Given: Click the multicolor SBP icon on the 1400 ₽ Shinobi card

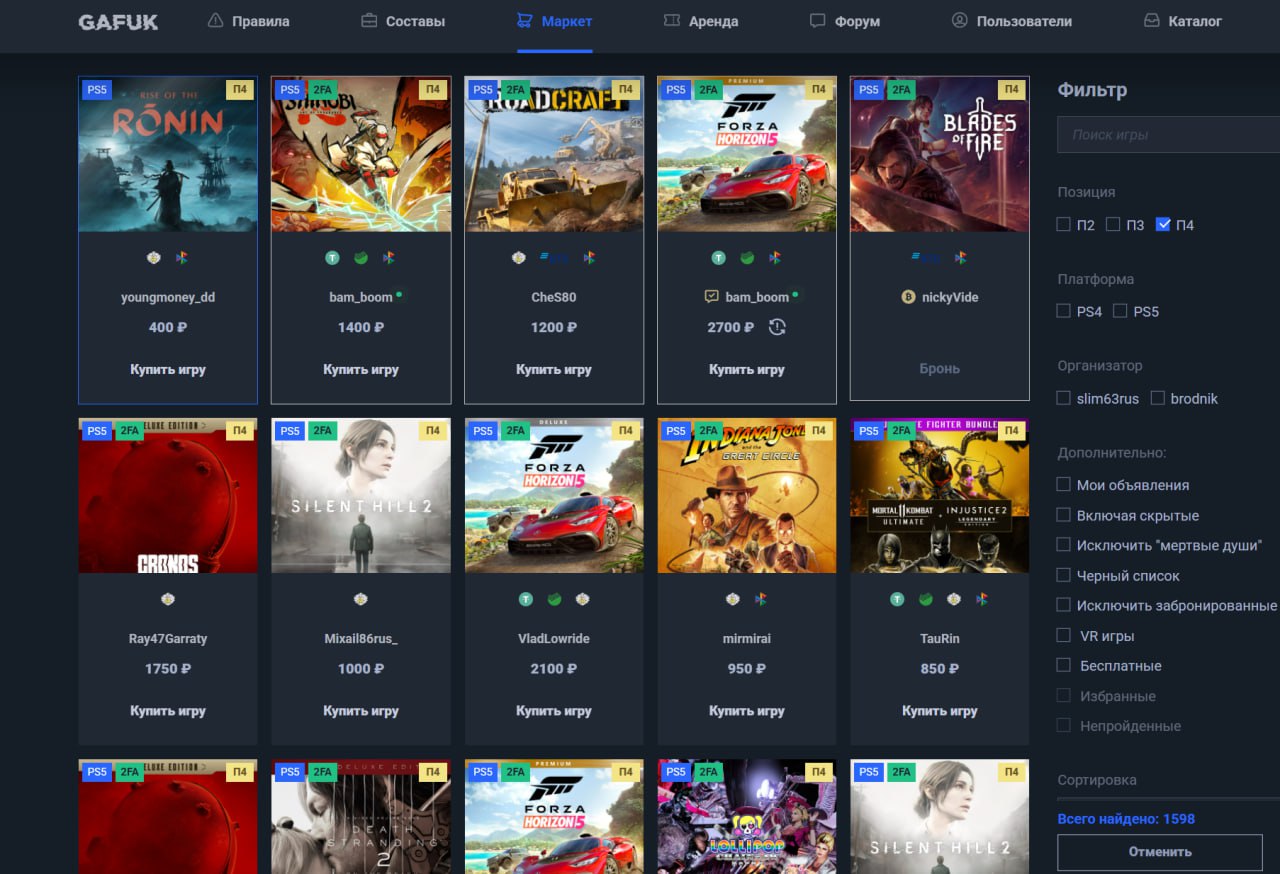Looking at the screenshot, I should click(389, 257).
